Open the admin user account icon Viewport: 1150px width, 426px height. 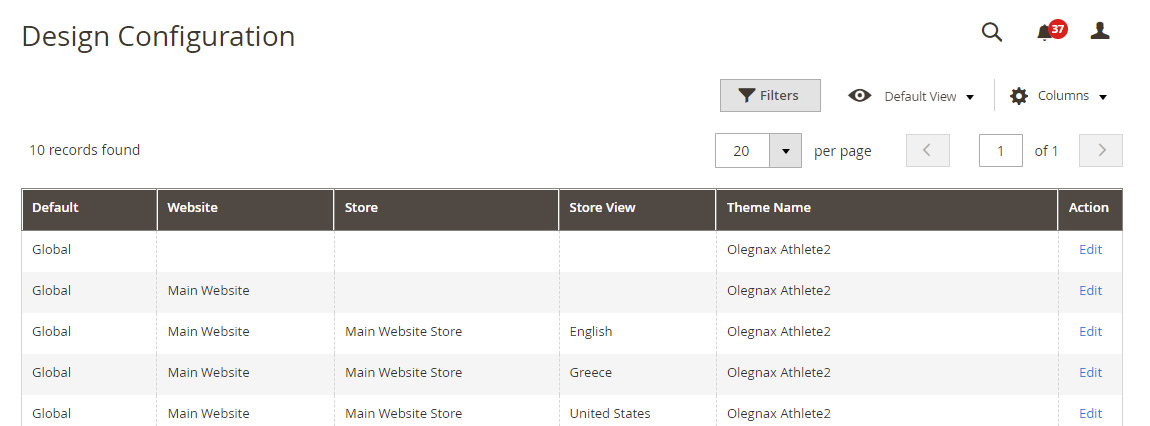(x=1099, y=31)
